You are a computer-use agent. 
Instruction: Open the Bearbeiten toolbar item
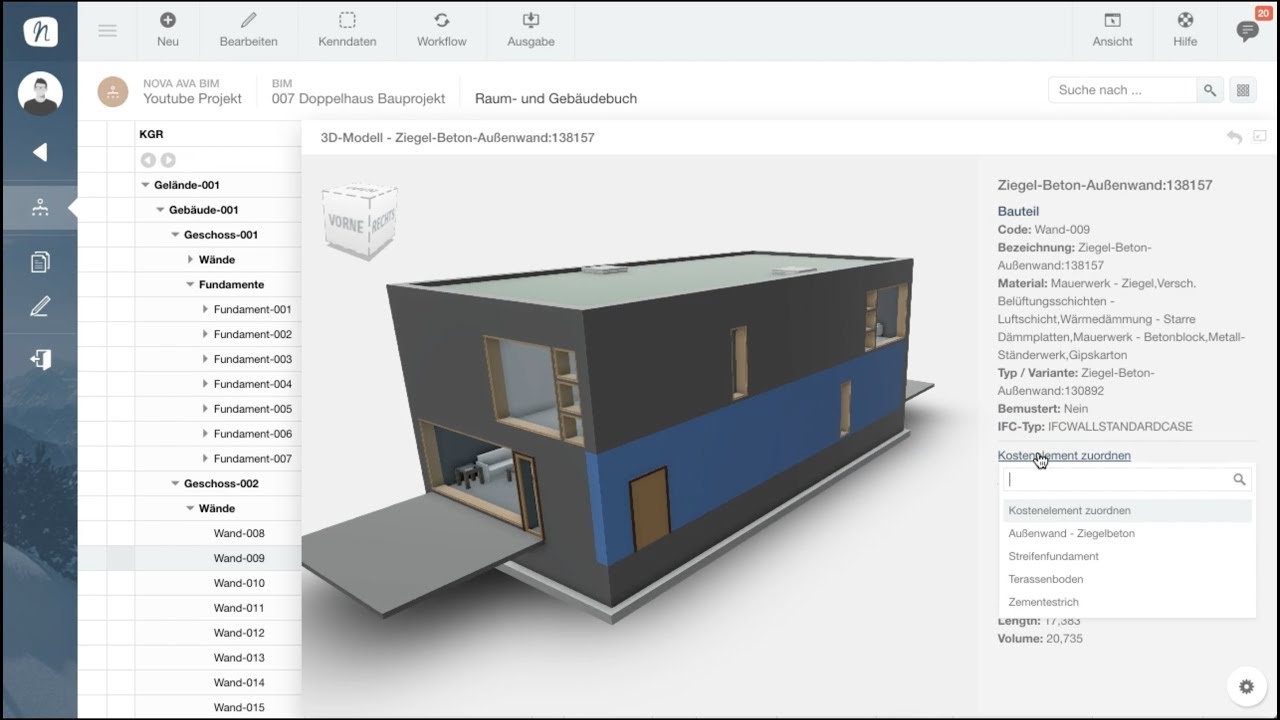point(249,30)
